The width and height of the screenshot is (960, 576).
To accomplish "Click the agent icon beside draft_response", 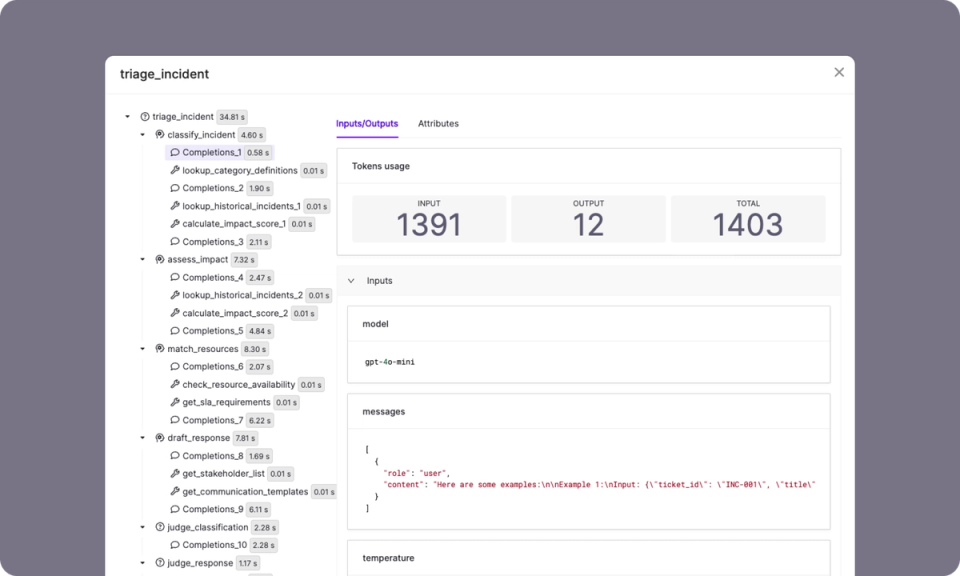I will 158,437.
